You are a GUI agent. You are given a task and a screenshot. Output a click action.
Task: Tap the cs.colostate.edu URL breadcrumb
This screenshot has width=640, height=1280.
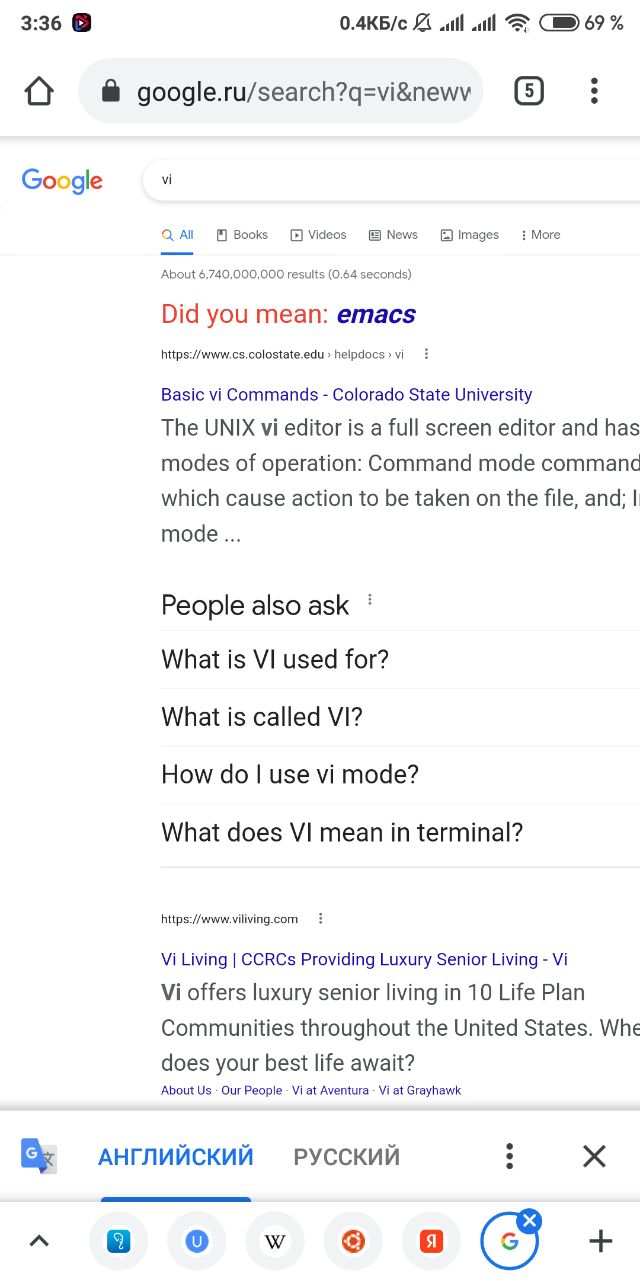(282, 354)
